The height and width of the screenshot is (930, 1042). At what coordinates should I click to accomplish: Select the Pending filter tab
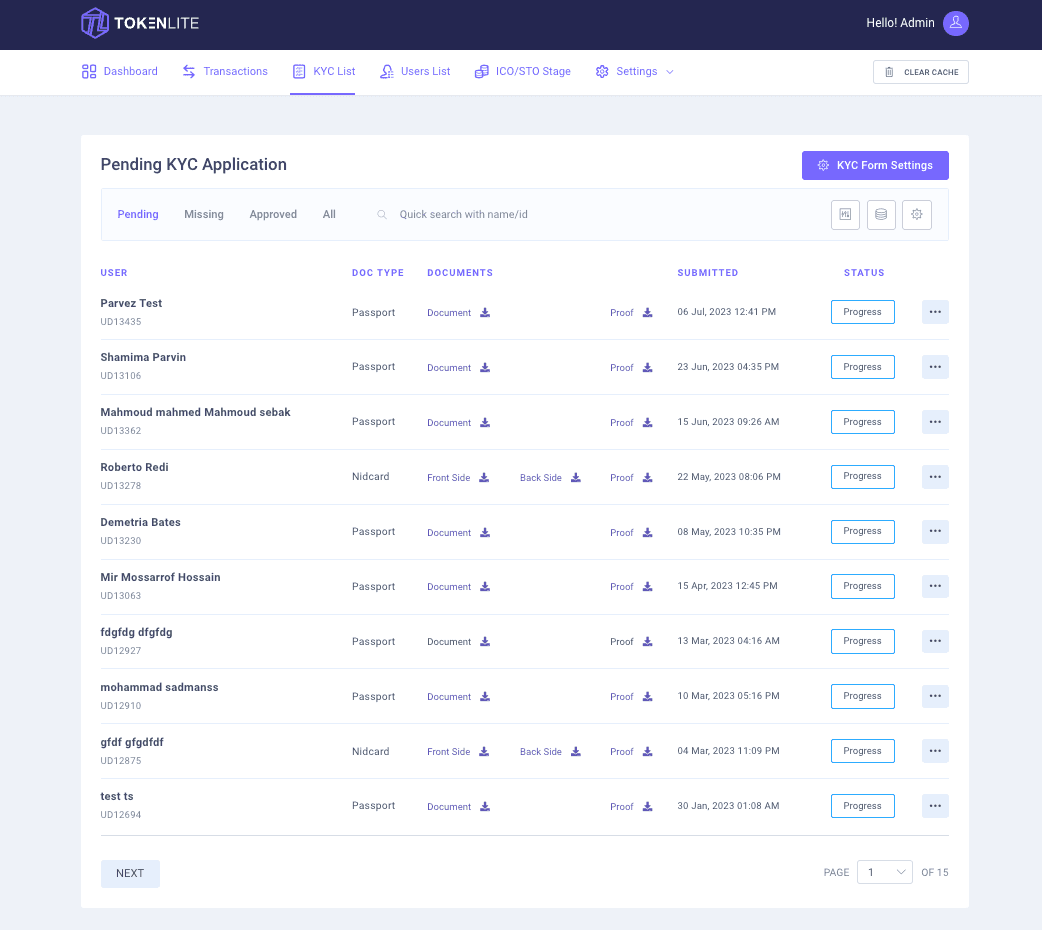pyautogui.click(x=138, y=215)
